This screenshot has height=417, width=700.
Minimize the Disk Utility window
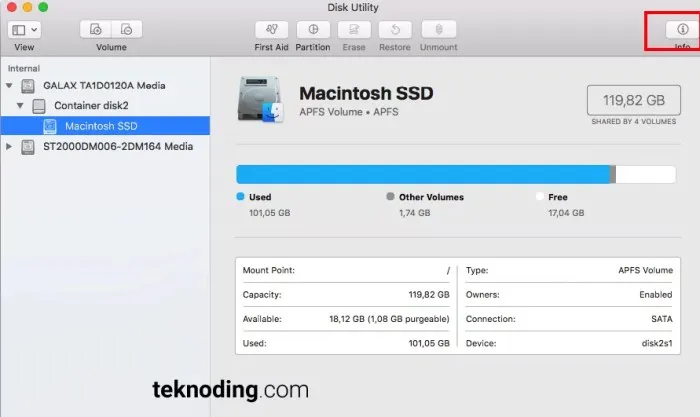pyautogui.click(x=27, y=7)
